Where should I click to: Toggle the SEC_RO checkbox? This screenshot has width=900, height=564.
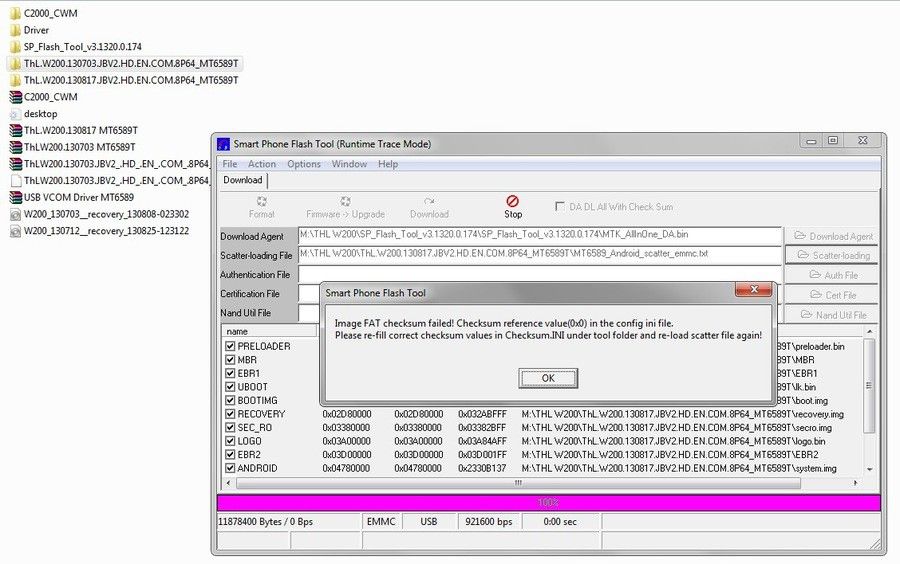[x=230, y=427]
